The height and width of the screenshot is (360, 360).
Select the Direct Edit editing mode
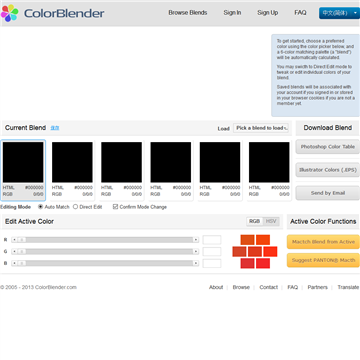pos(75,207)
